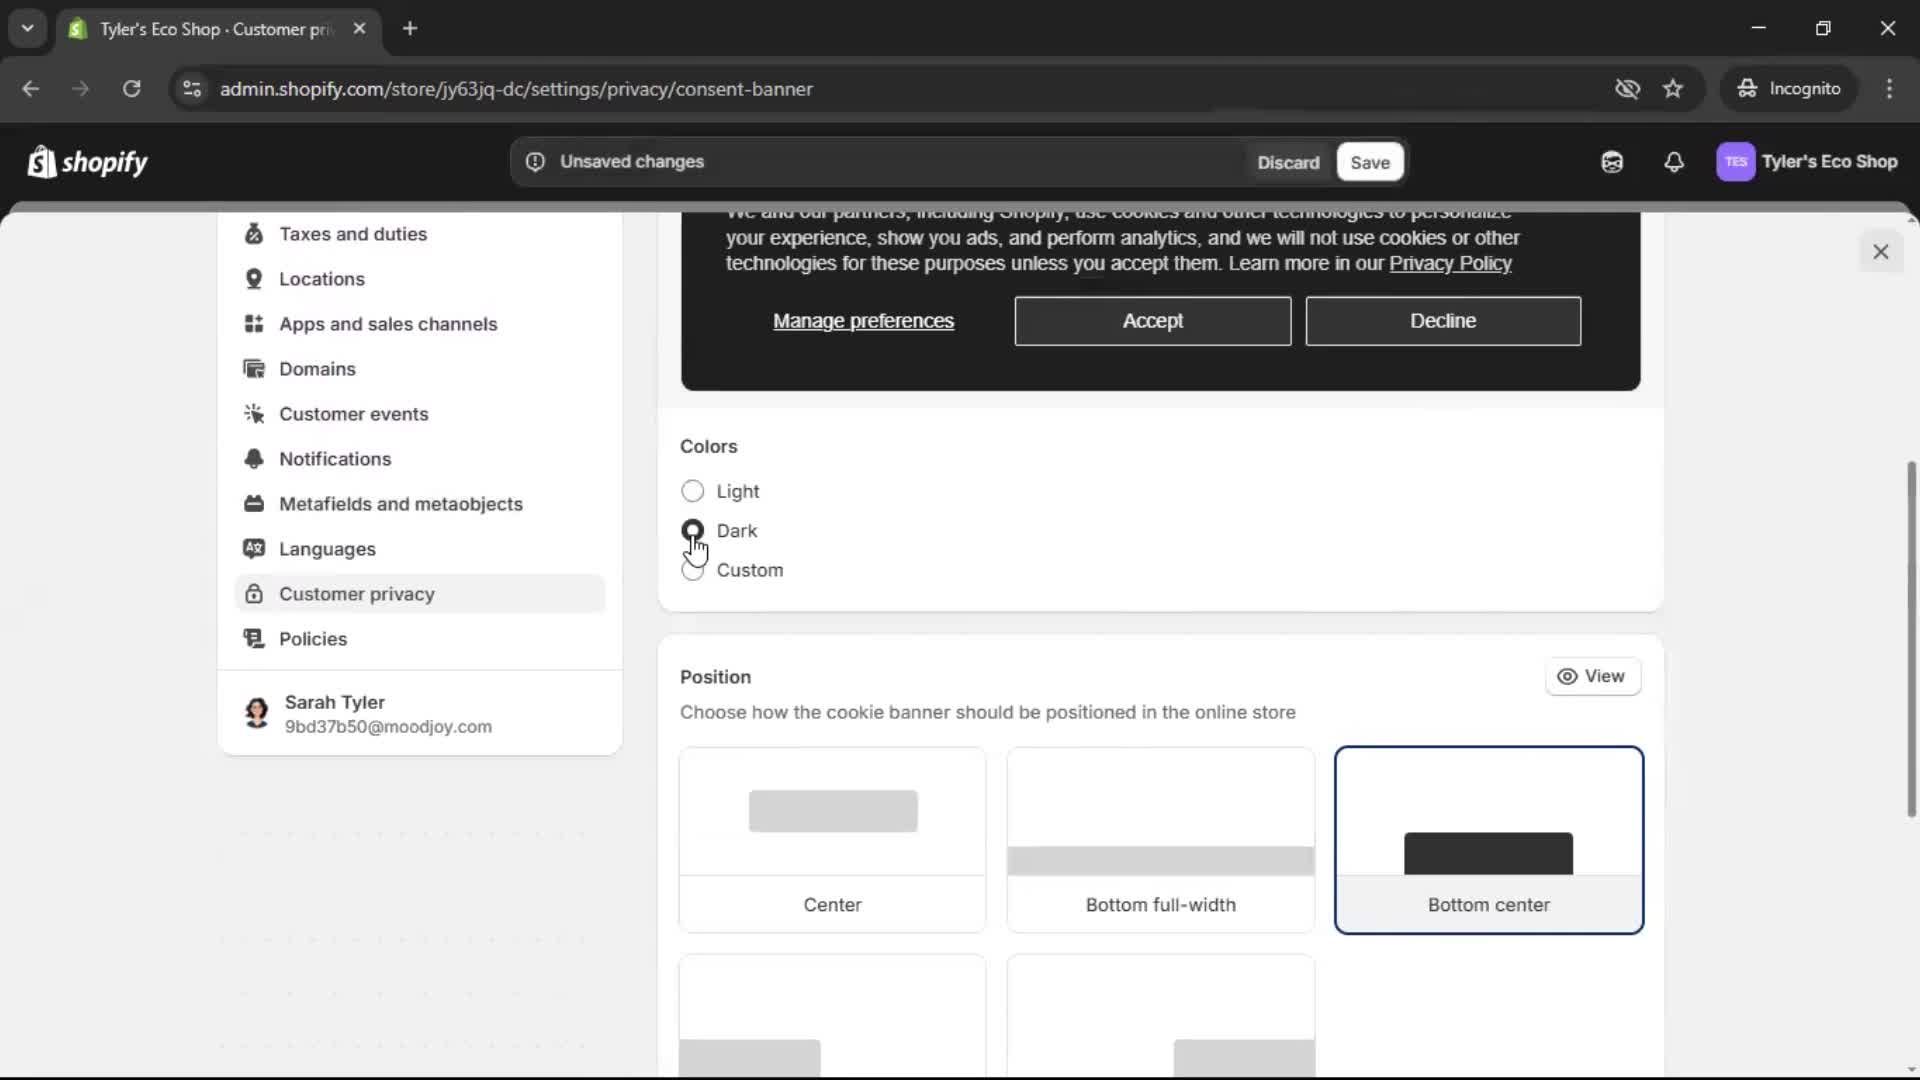Save the unsaved changes
1920x1080 pixels.
[x=1370, y=162]
